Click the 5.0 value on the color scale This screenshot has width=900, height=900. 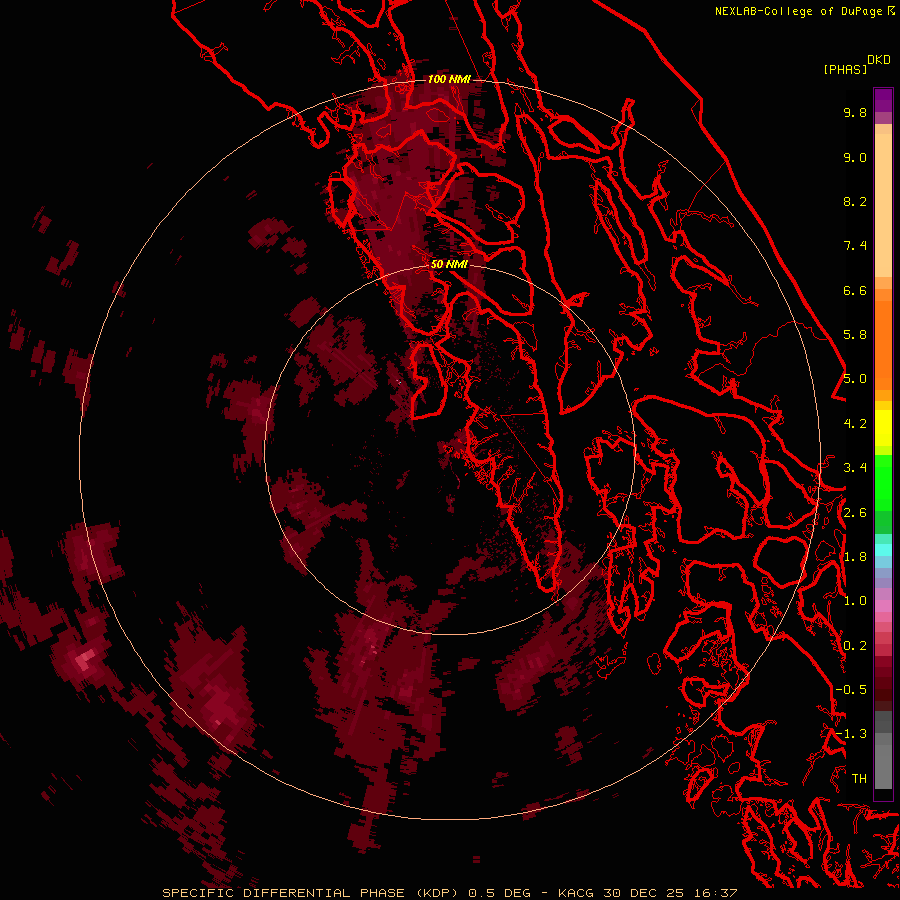tap(855, 379)
